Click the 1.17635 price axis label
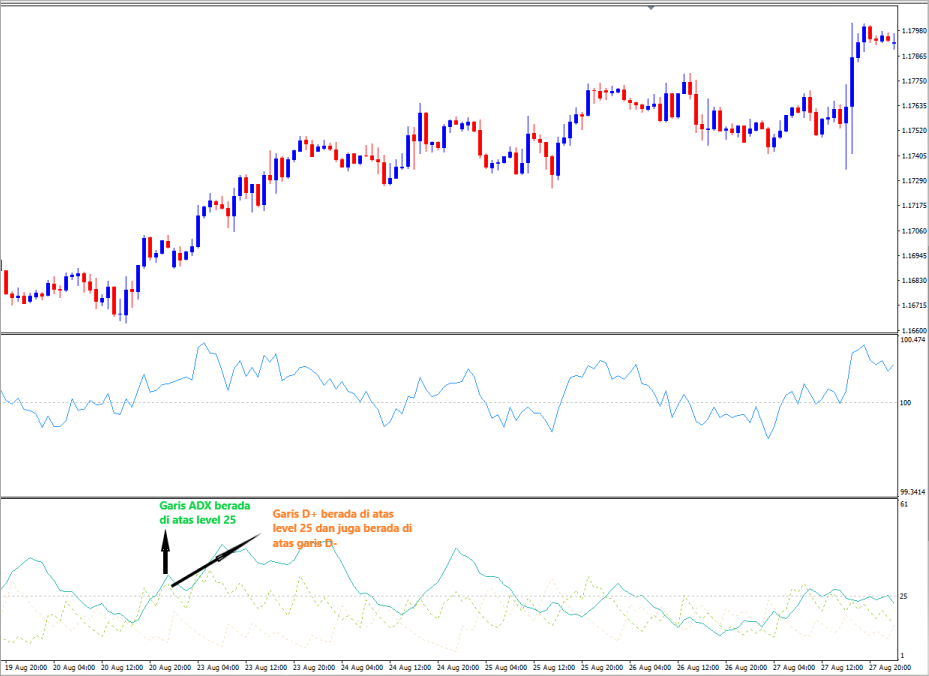Screen dimensions: 929x676 point(914,106)
